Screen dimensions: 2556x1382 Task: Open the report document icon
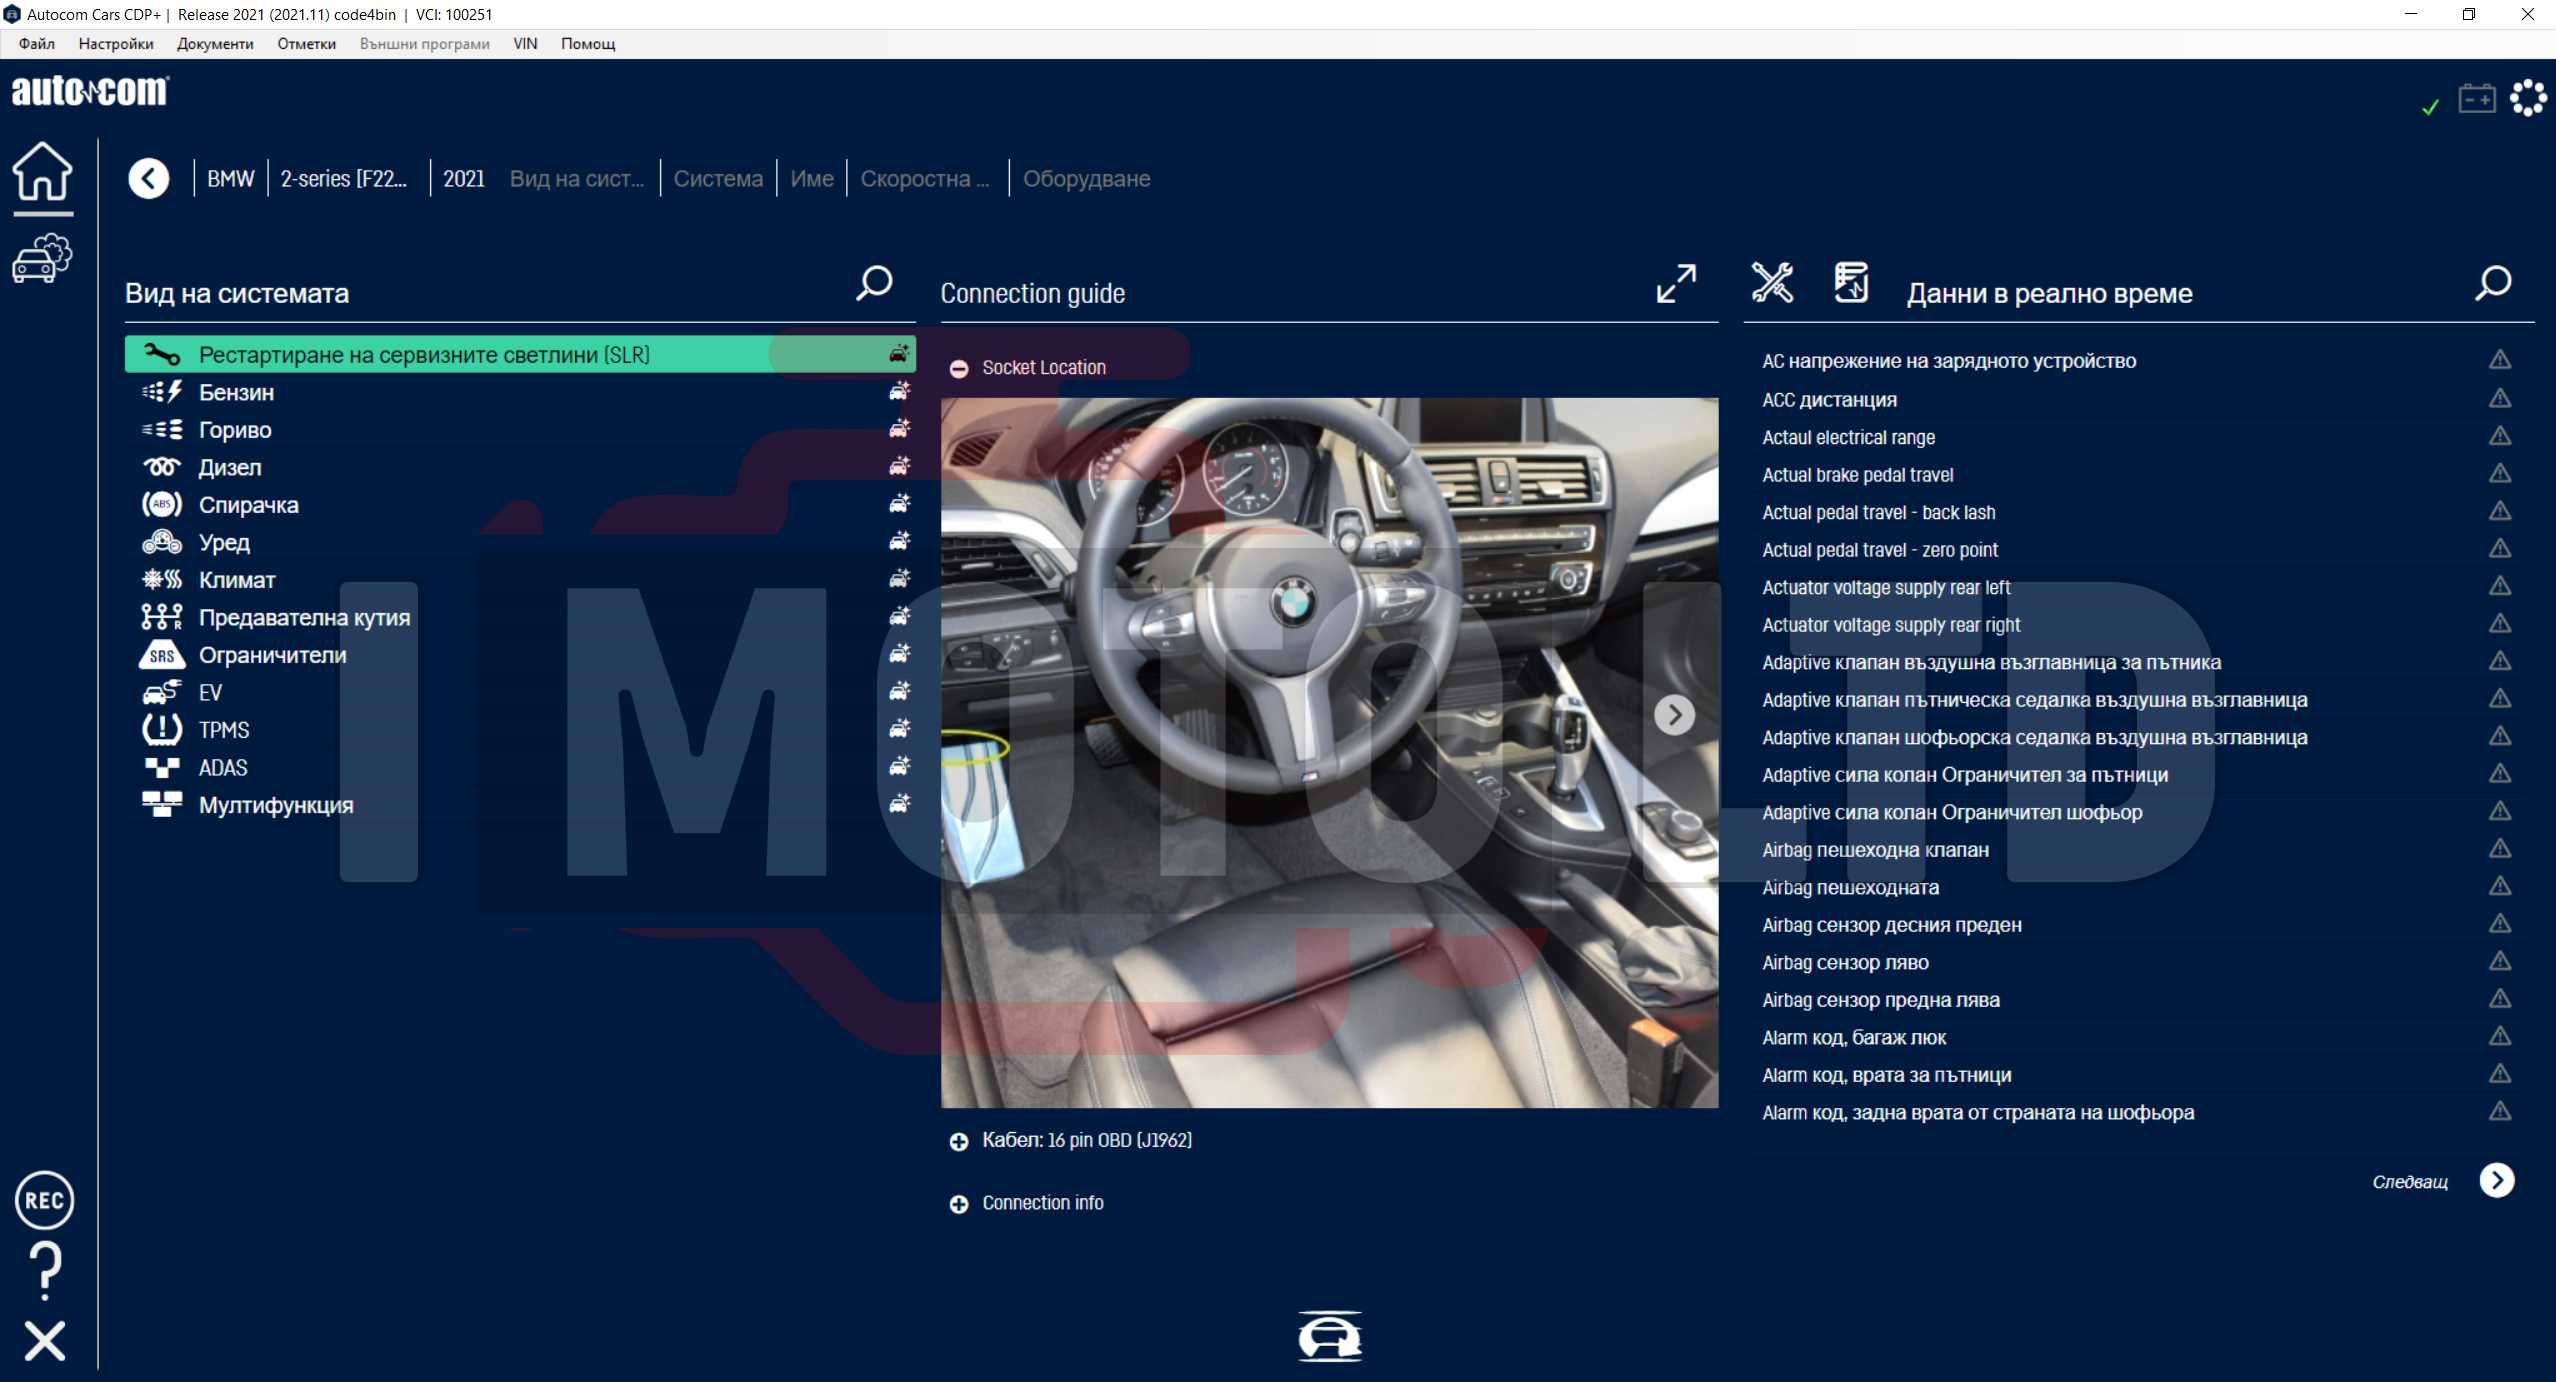(x=1851, y=283)
